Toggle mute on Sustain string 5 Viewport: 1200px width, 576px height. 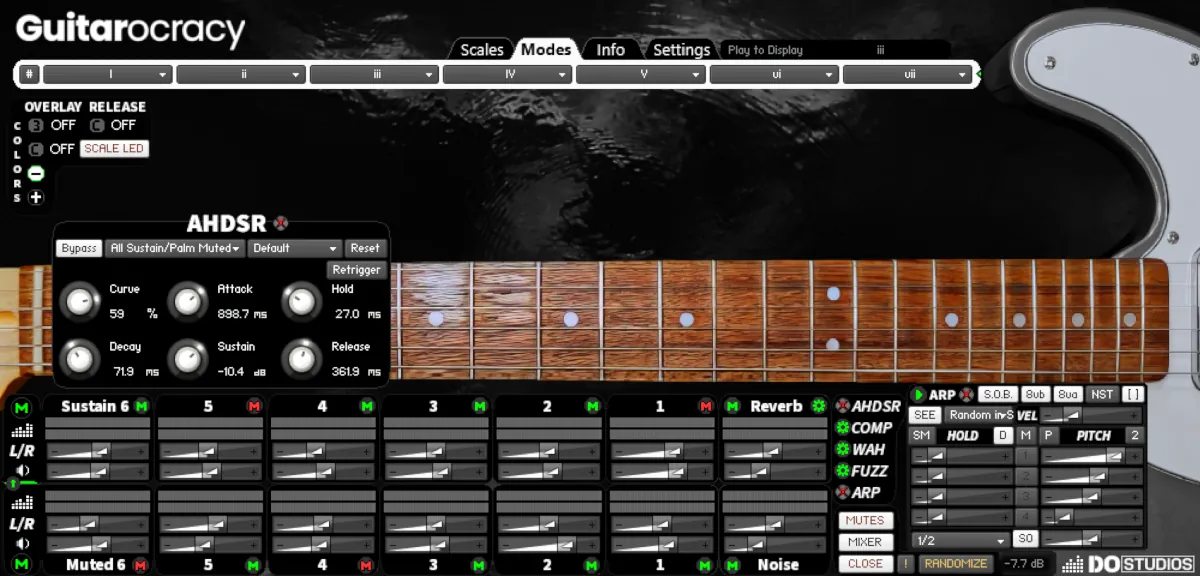click(254, 406)
